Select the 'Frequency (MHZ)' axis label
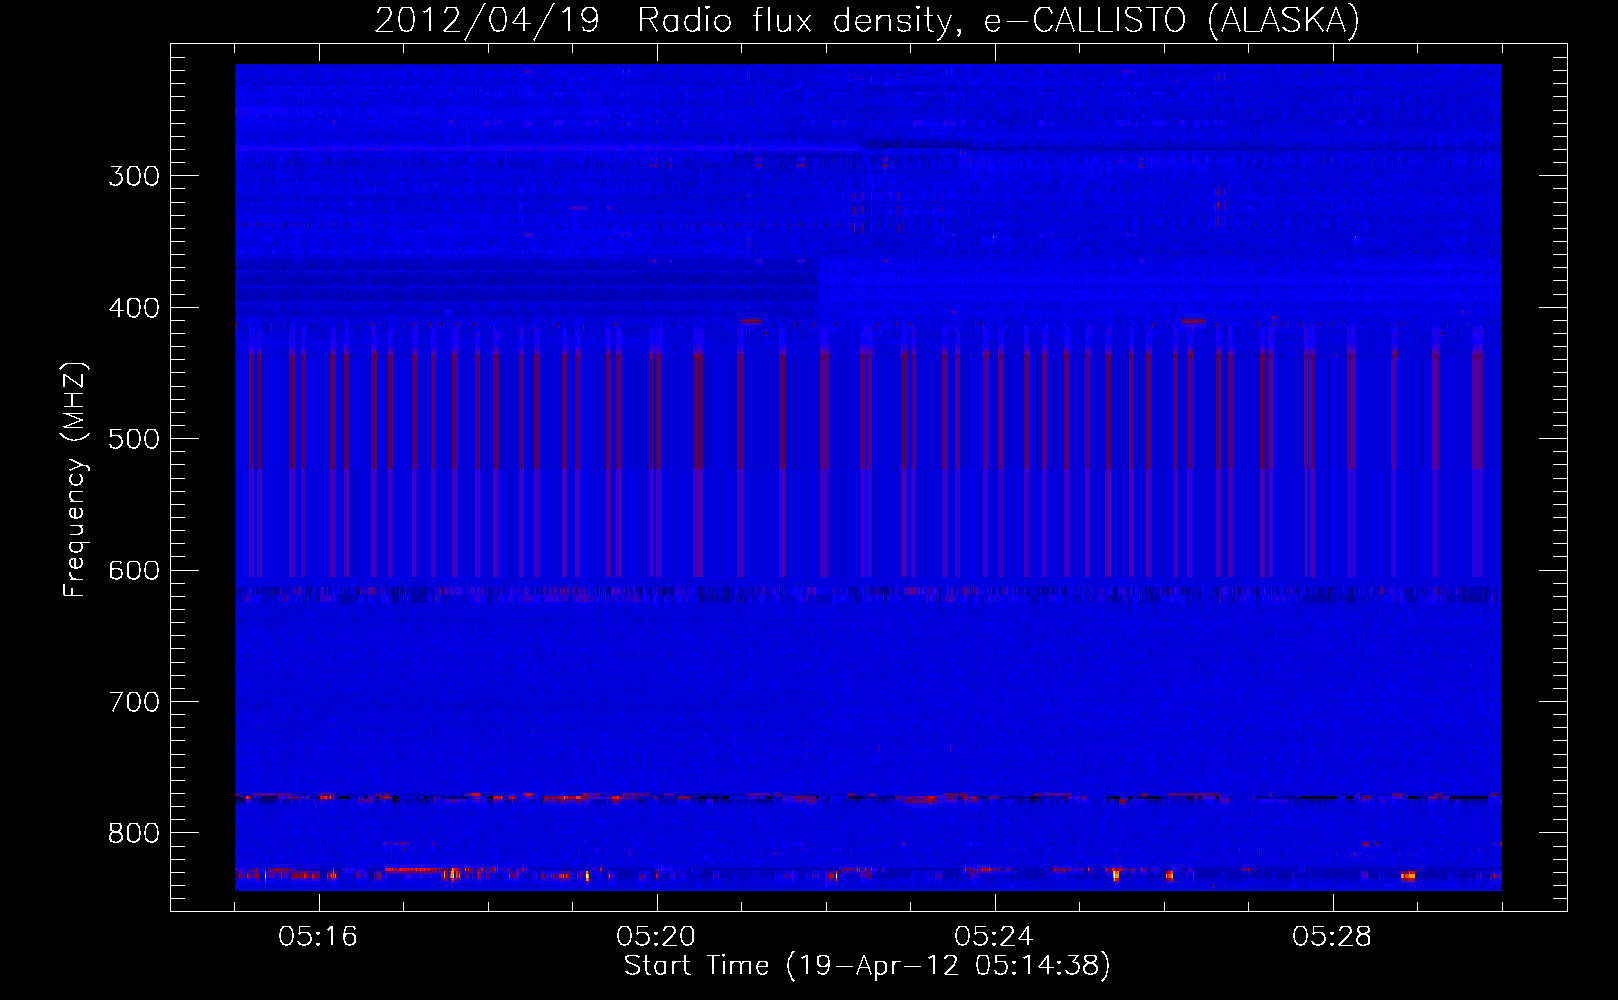This screenshot has height=1000, width=1618. coord(75,479)
